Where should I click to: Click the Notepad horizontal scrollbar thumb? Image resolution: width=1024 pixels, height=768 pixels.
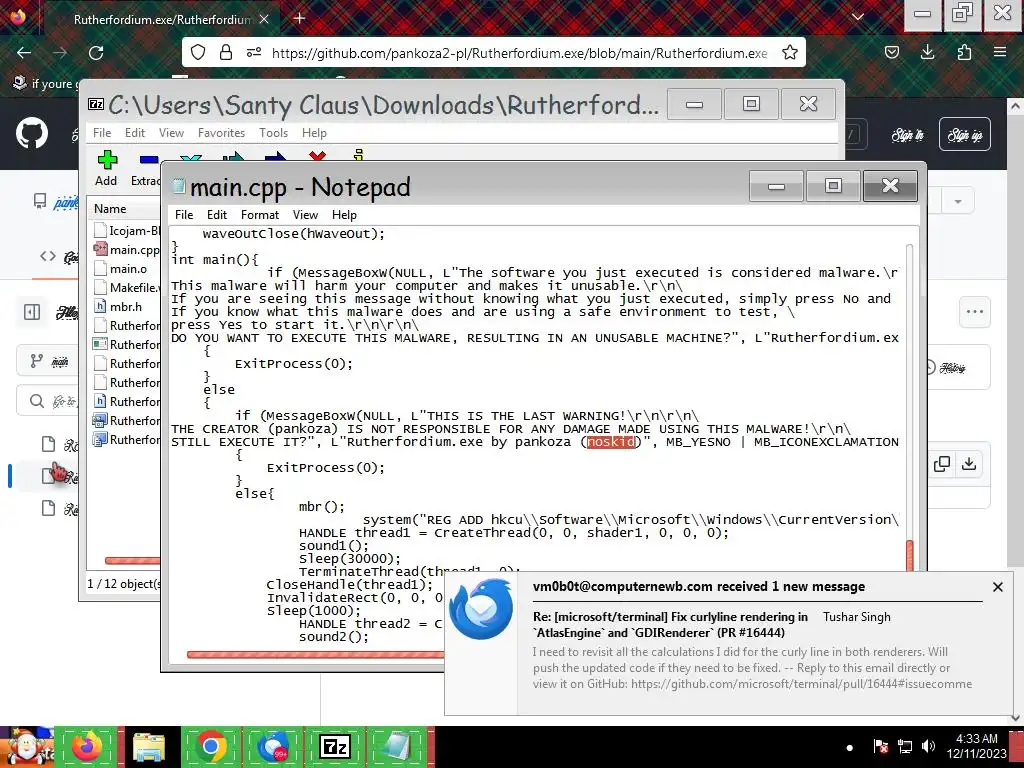coord(315,654)
